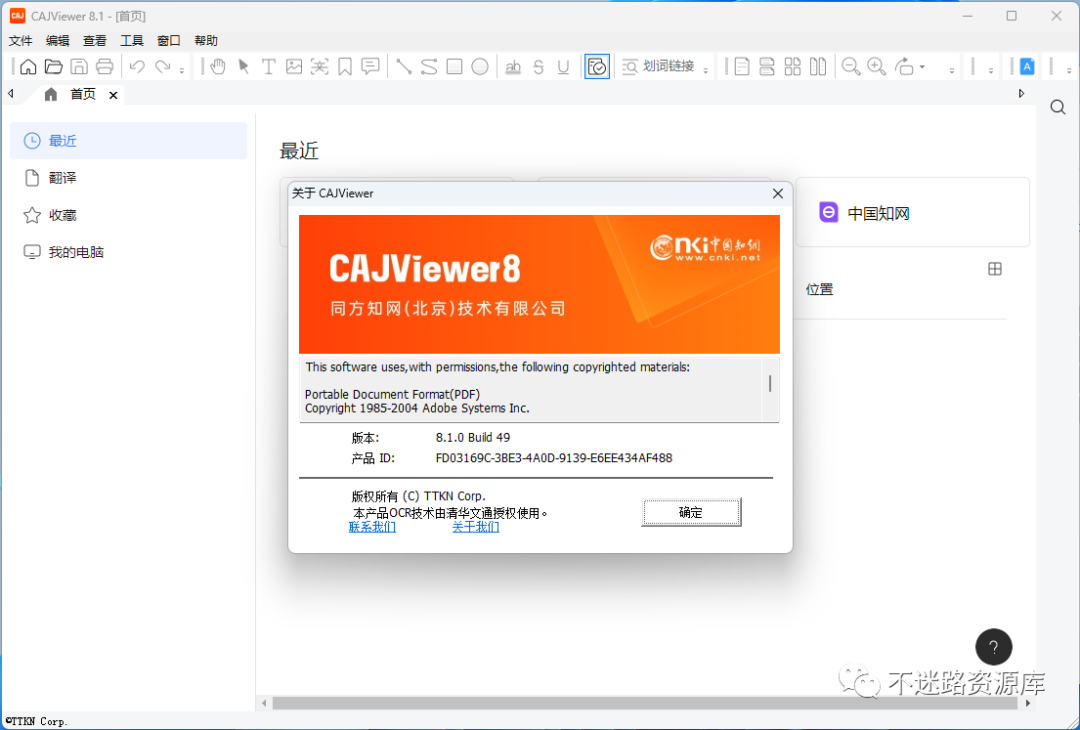Switch to two-page facing layout

click(x=818, y=67)
